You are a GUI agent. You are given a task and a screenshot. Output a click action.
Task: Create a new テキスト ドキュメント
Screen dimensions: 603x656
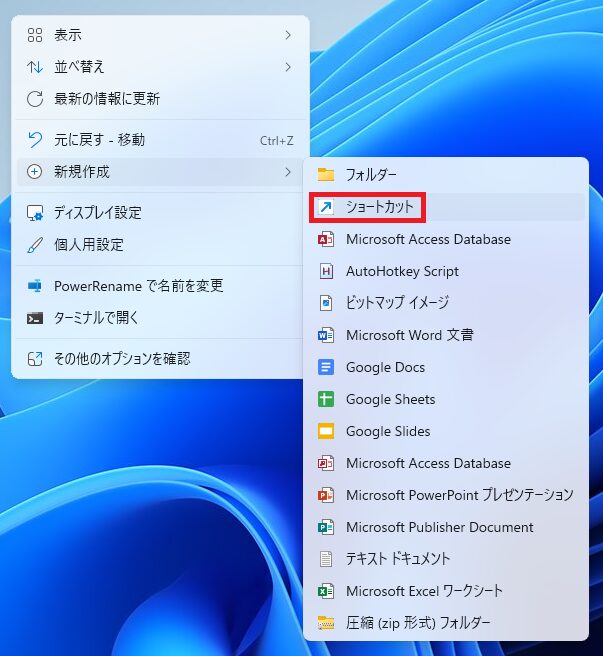coord(446,559)
